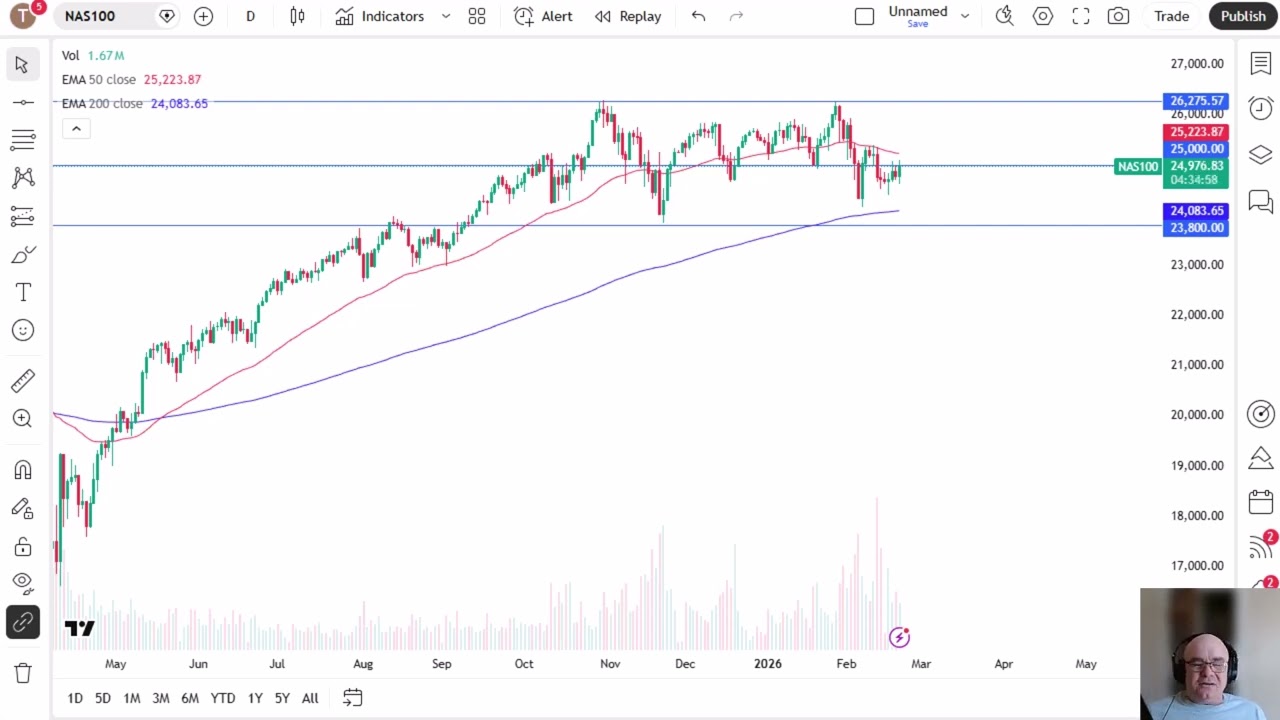The width and height of the screenshot is (1280, 720).
Task: Undo the last chart action
Action: click(698, 16)
